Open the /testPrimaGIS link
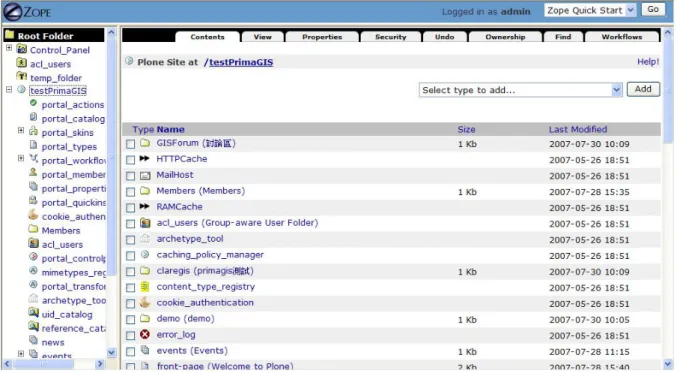The width and height of the screenshot is (680, 373). pyautogui.click(x=239, y=62)
